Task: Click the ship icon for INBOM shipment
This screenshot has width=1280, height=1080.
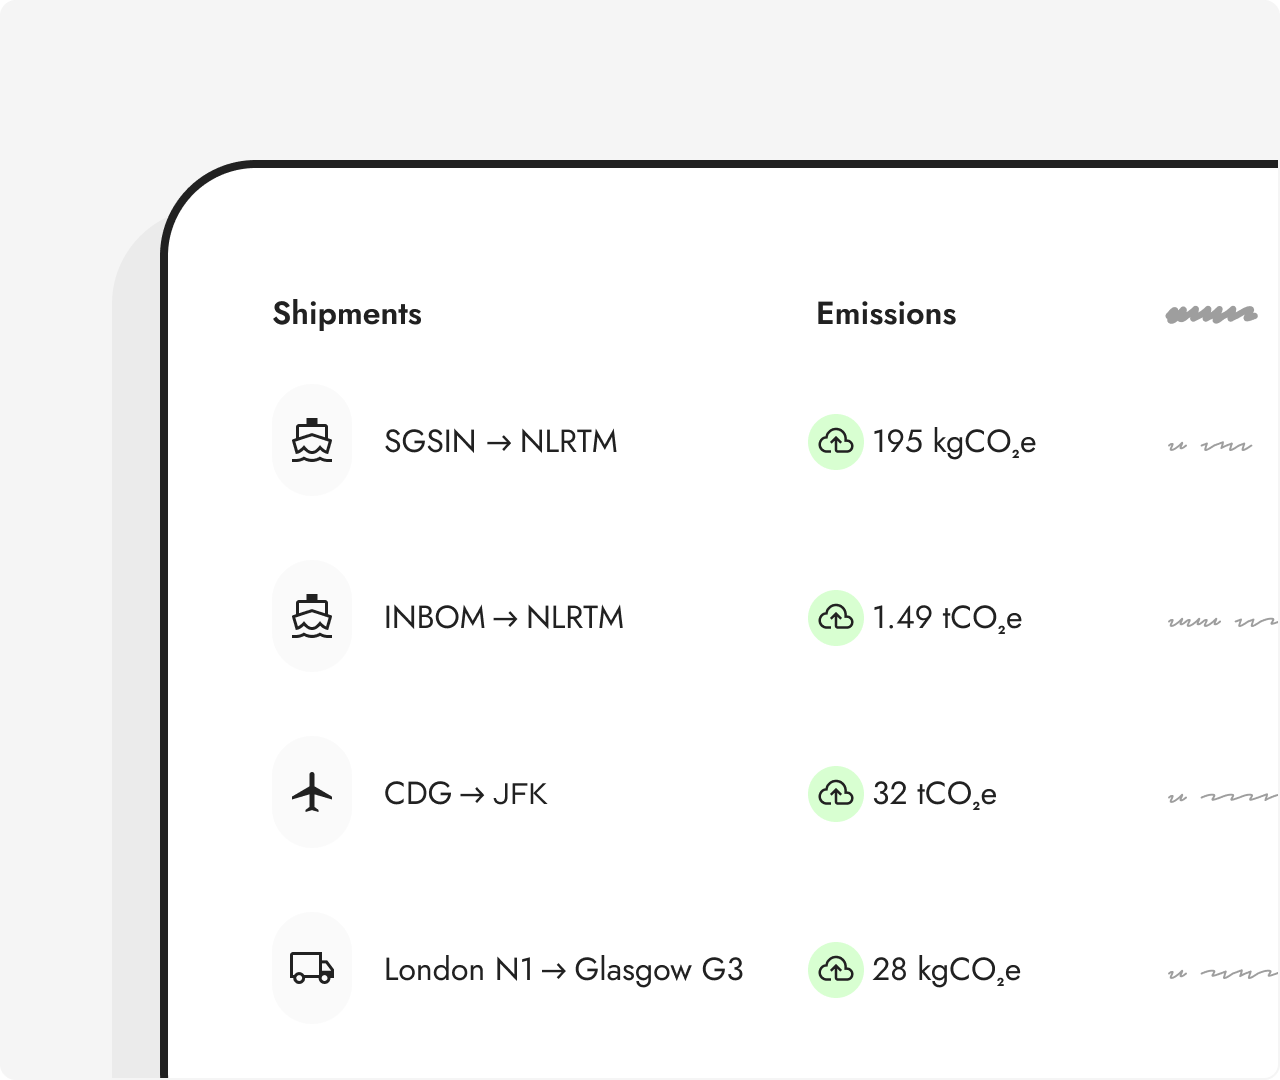Action: [x=312, y=616]
